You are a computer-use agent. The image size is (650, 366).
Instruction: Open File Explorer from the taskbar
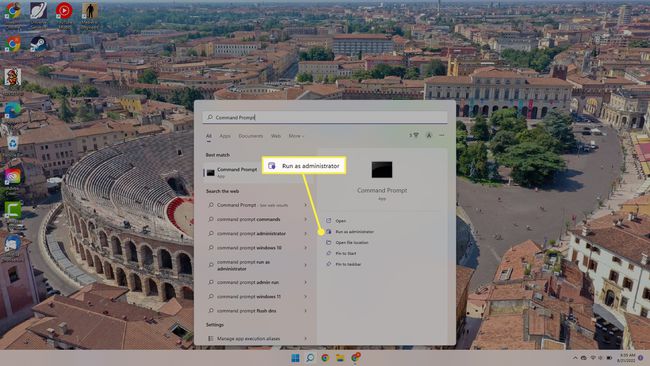pyautogui.click(x=340, y=358)
